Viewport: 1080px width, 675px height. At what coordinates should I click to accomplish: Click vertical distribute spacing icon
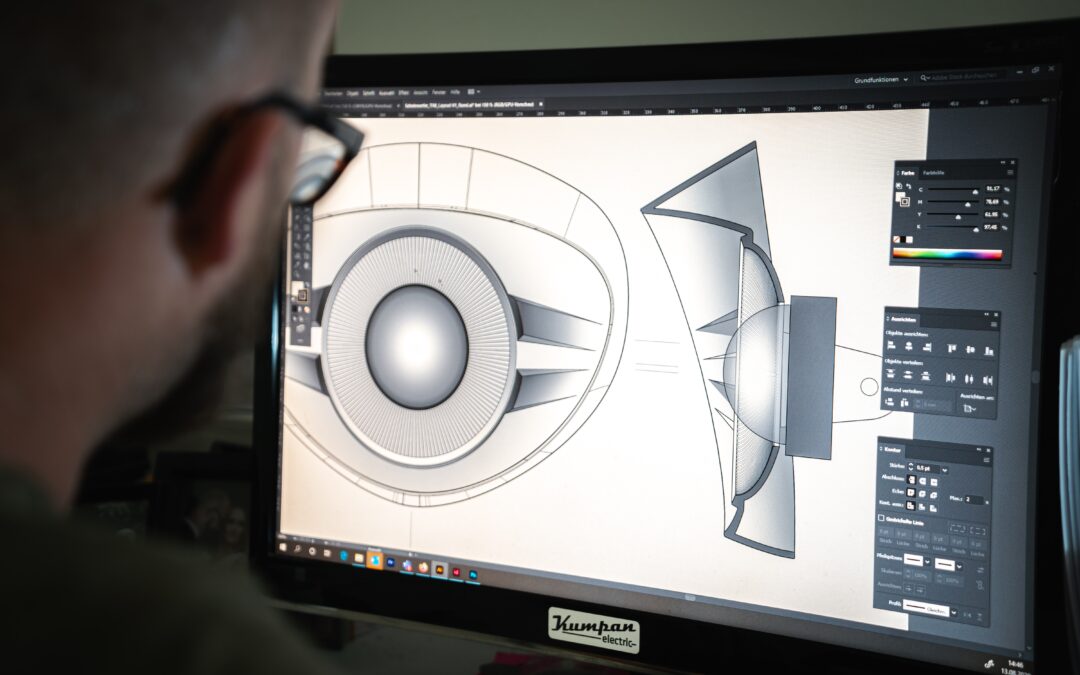point(890,402)
